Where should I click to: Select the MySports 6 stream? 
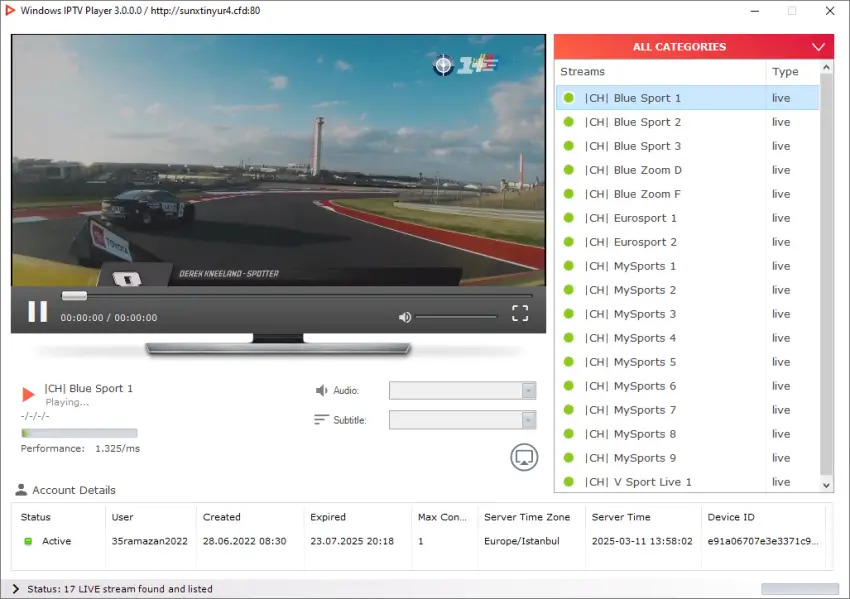(687, 386)
